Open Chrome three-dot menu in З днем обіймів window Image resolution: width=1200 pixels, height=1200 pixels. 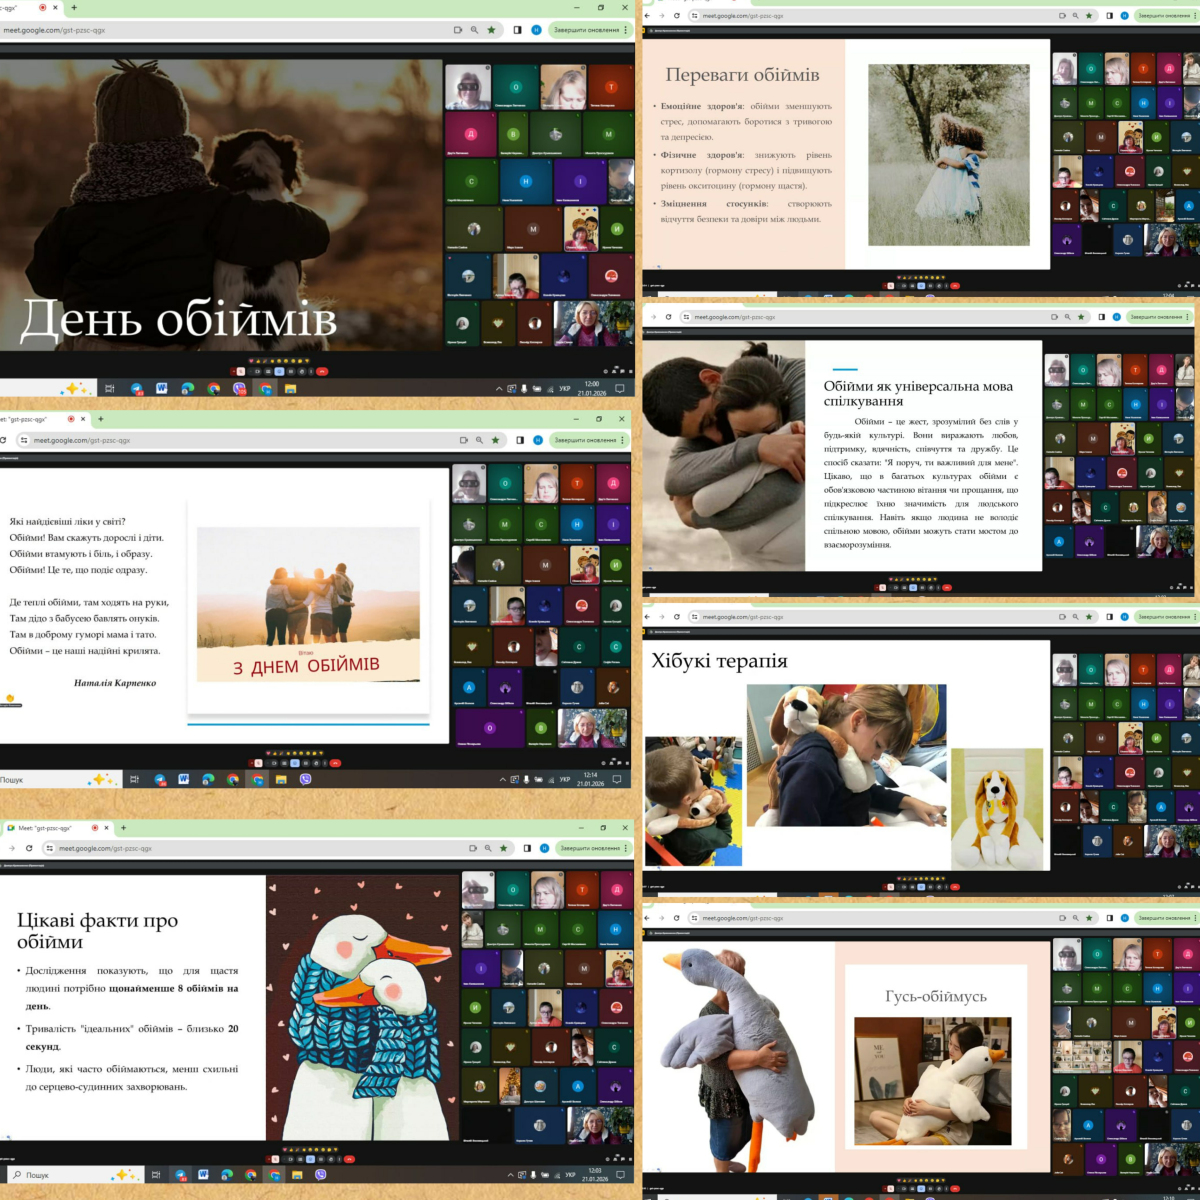click(x=623, y=440)
